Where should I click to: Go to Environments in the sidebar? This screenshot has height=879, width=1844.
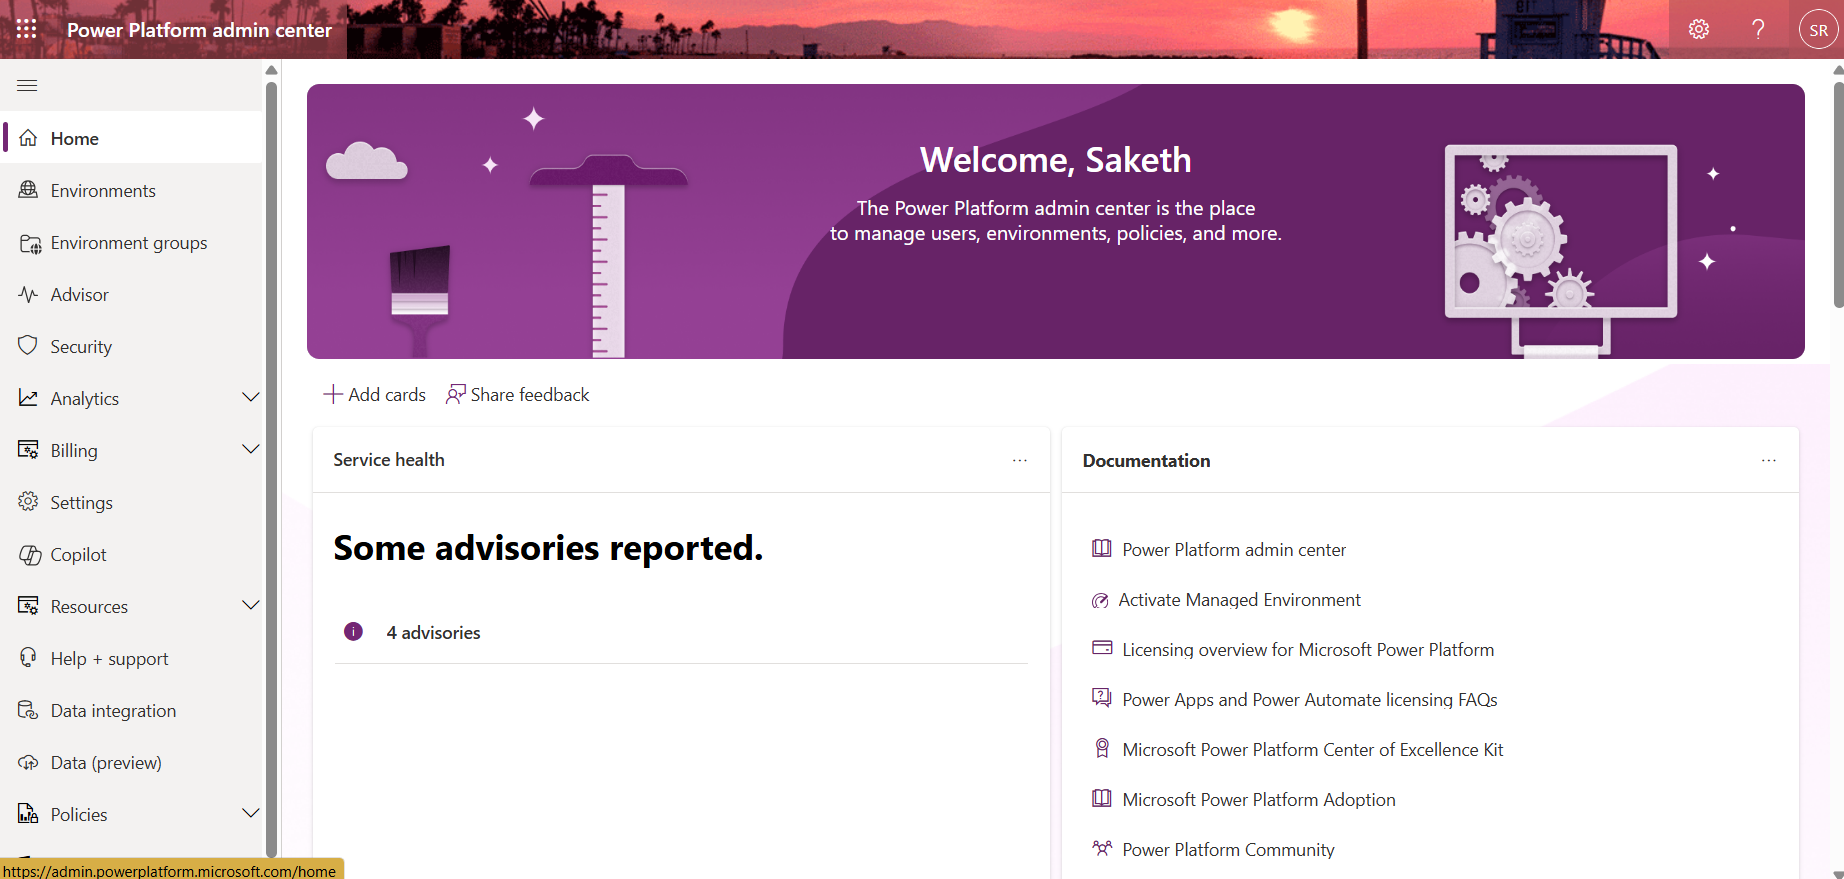click(103, 191)
